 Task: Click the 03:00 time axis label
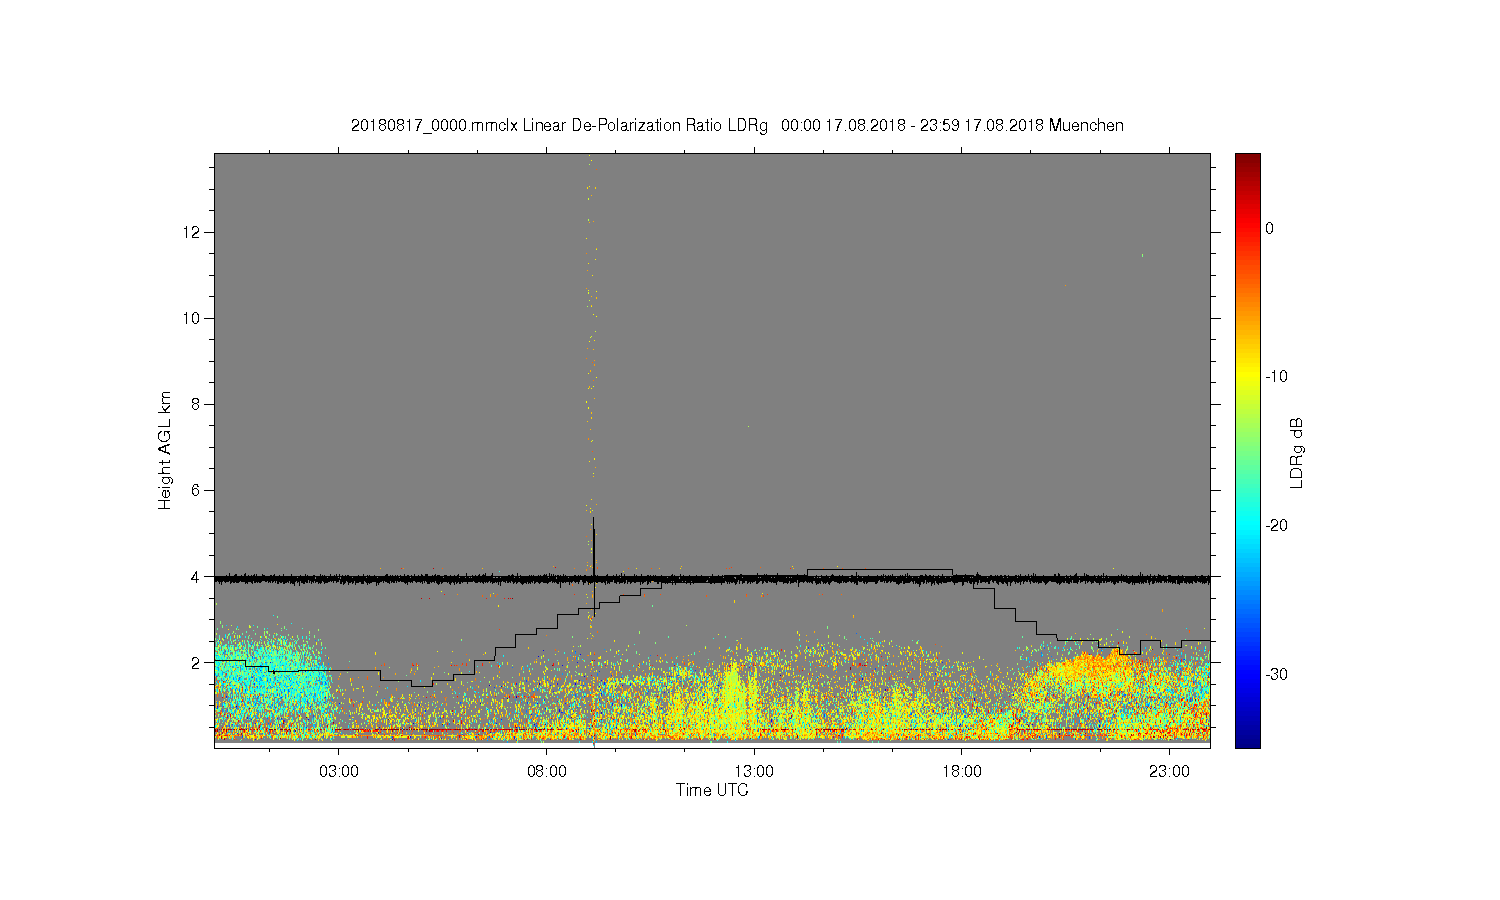click(339, 772)
